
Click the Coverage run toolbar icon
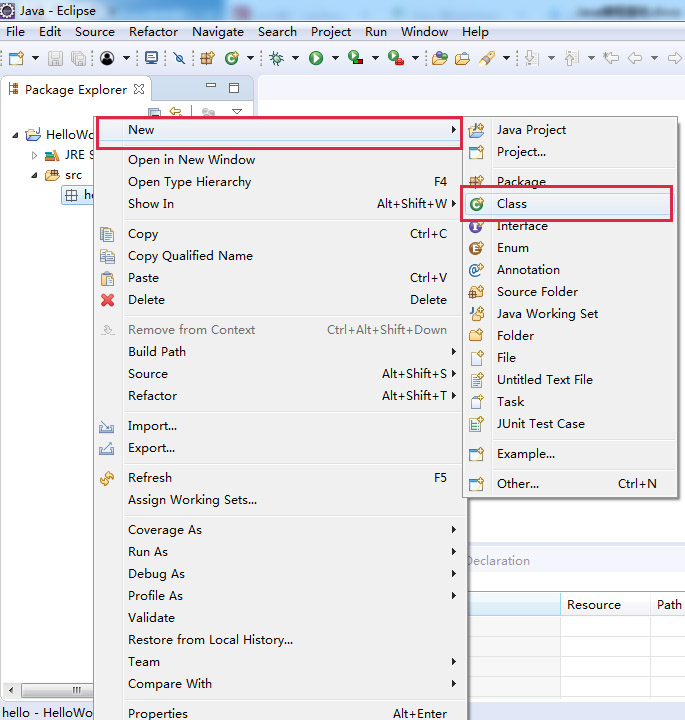pyautogui.click(x=356, y=58)
